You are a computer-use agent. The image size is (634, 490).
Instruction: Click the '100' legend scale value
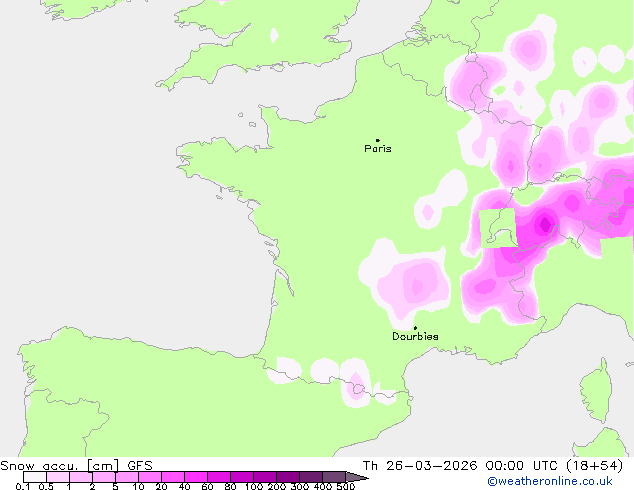pos(254,486)
